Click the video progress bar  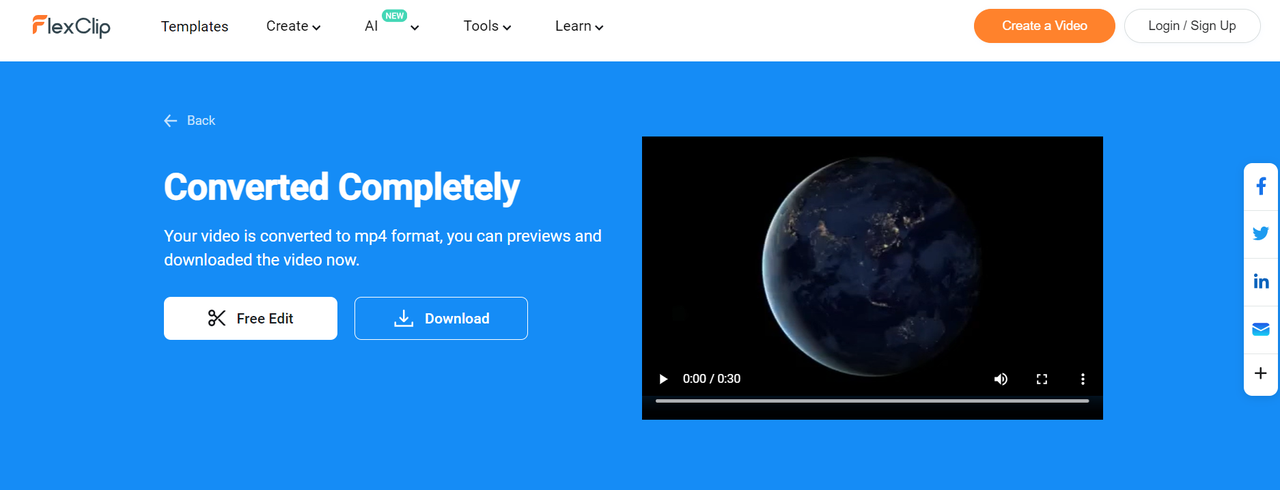coord(872,401)
